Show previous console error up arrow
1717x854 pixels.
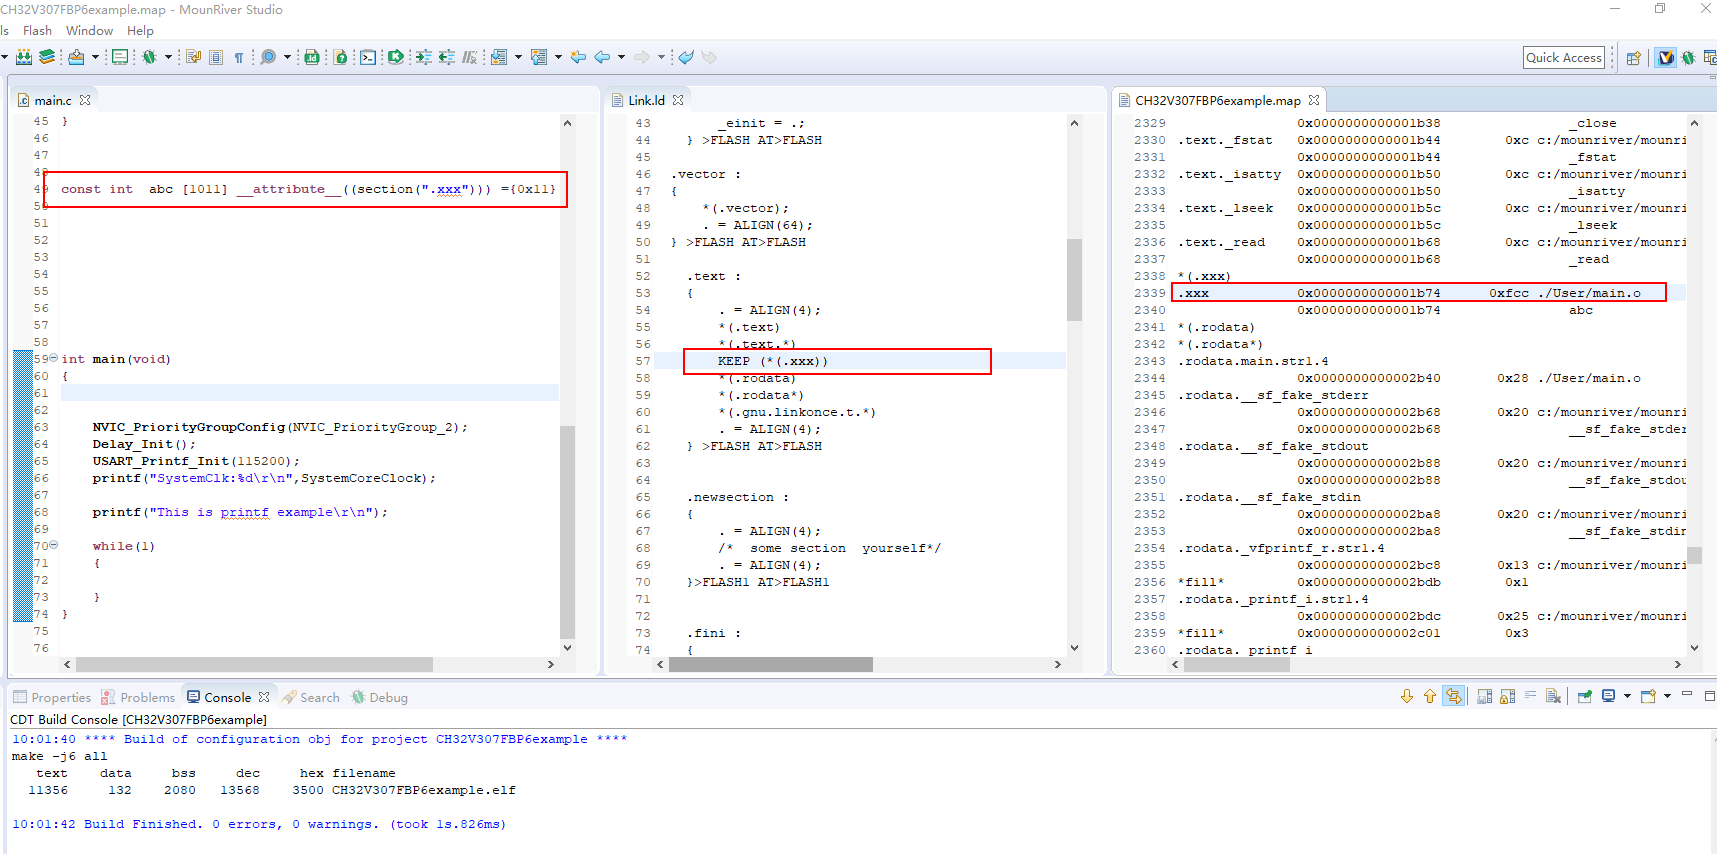pyautogui.click(x=1430, y=696)
